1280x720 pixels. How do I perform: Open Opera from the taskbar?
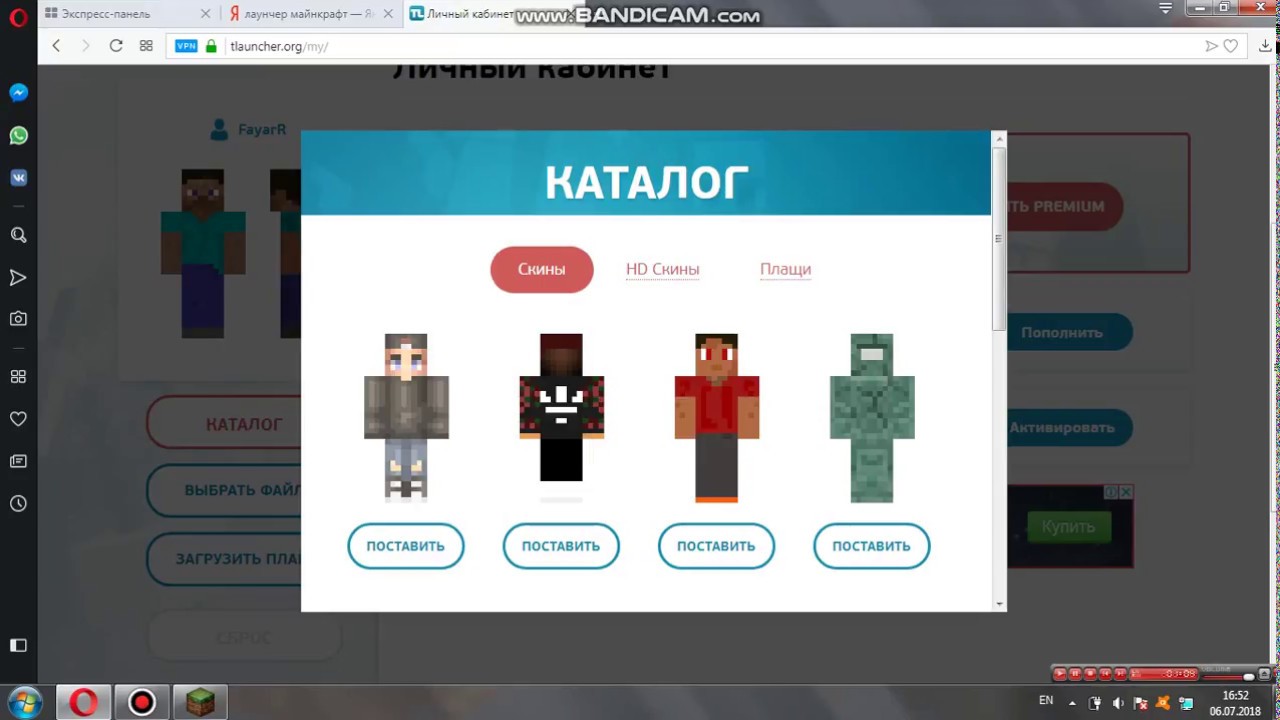tap(83, 702)
